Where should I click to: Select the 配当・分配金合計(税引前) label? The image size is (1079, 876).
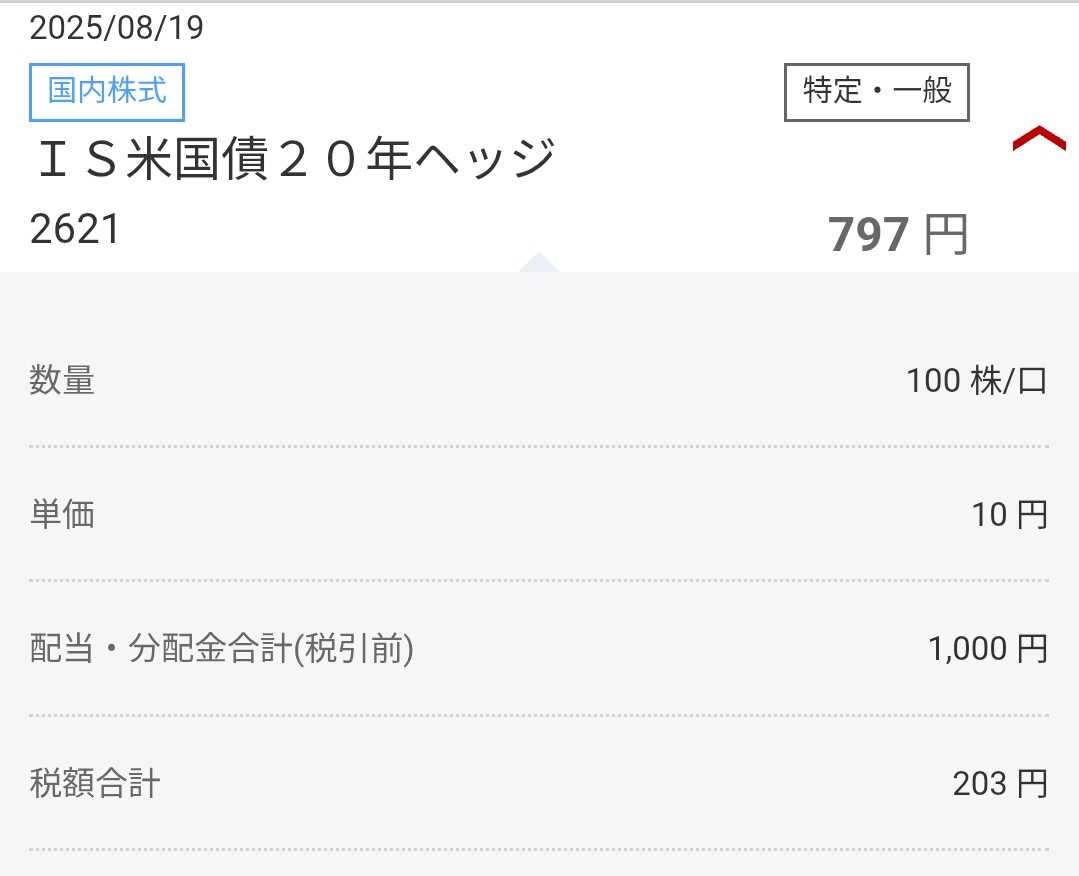pyautogui.click(x=222, y=649)
